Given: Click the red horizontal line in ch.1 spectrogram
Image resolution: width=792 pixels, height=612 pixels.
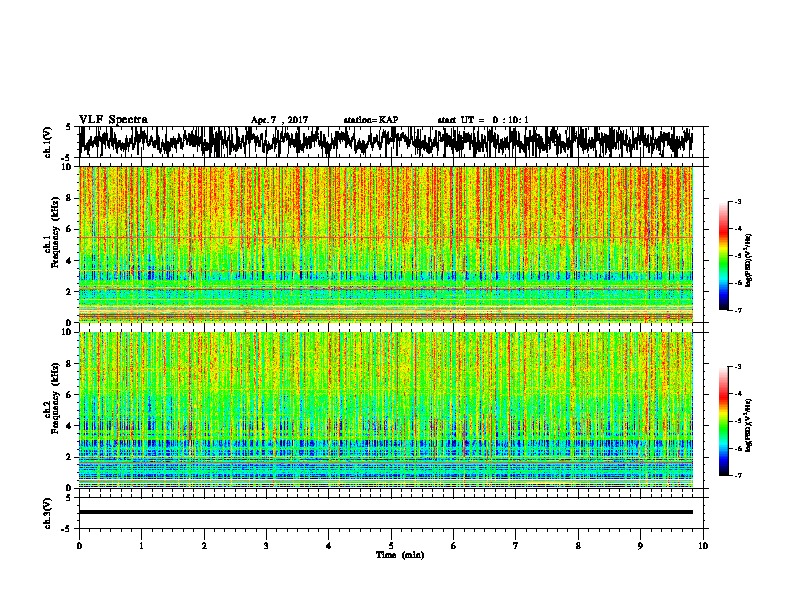Looking at the screenshot, I should pos(386,237).
